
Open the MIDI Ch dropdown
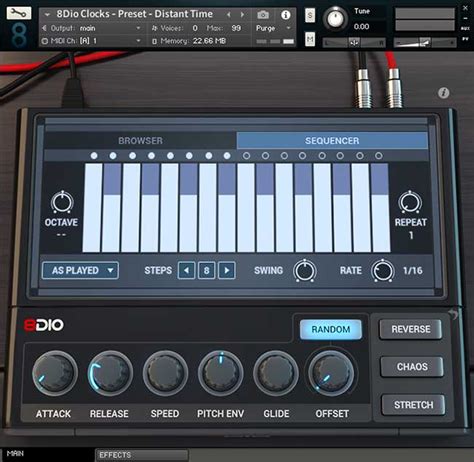[92, 41]
